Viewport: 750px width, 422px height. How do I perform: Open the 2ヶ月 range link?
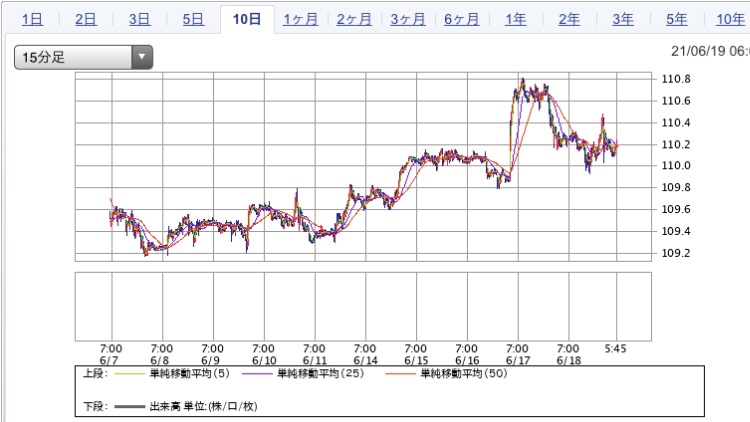click(x=354, y=19)
